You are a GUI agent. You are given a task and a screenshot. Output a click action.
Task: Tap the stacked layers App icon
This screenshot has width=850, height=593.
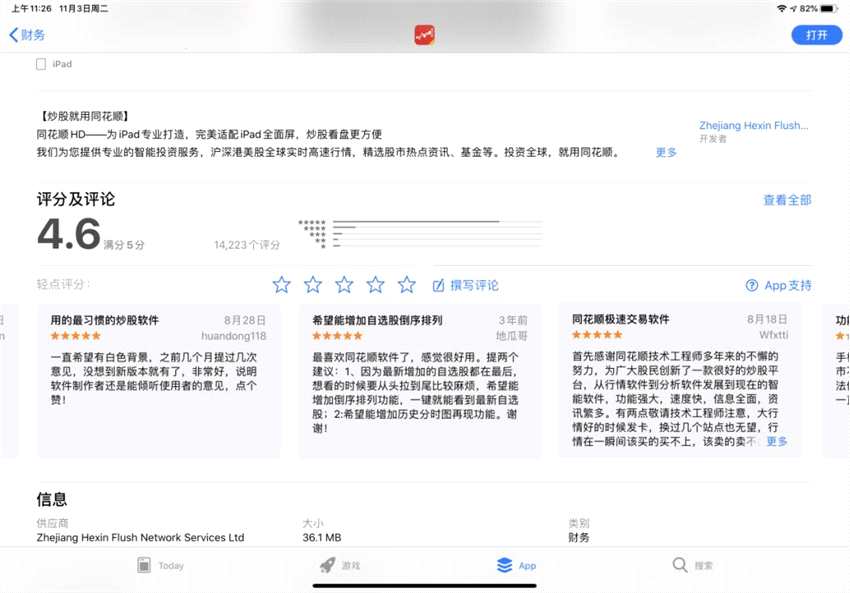504,565
